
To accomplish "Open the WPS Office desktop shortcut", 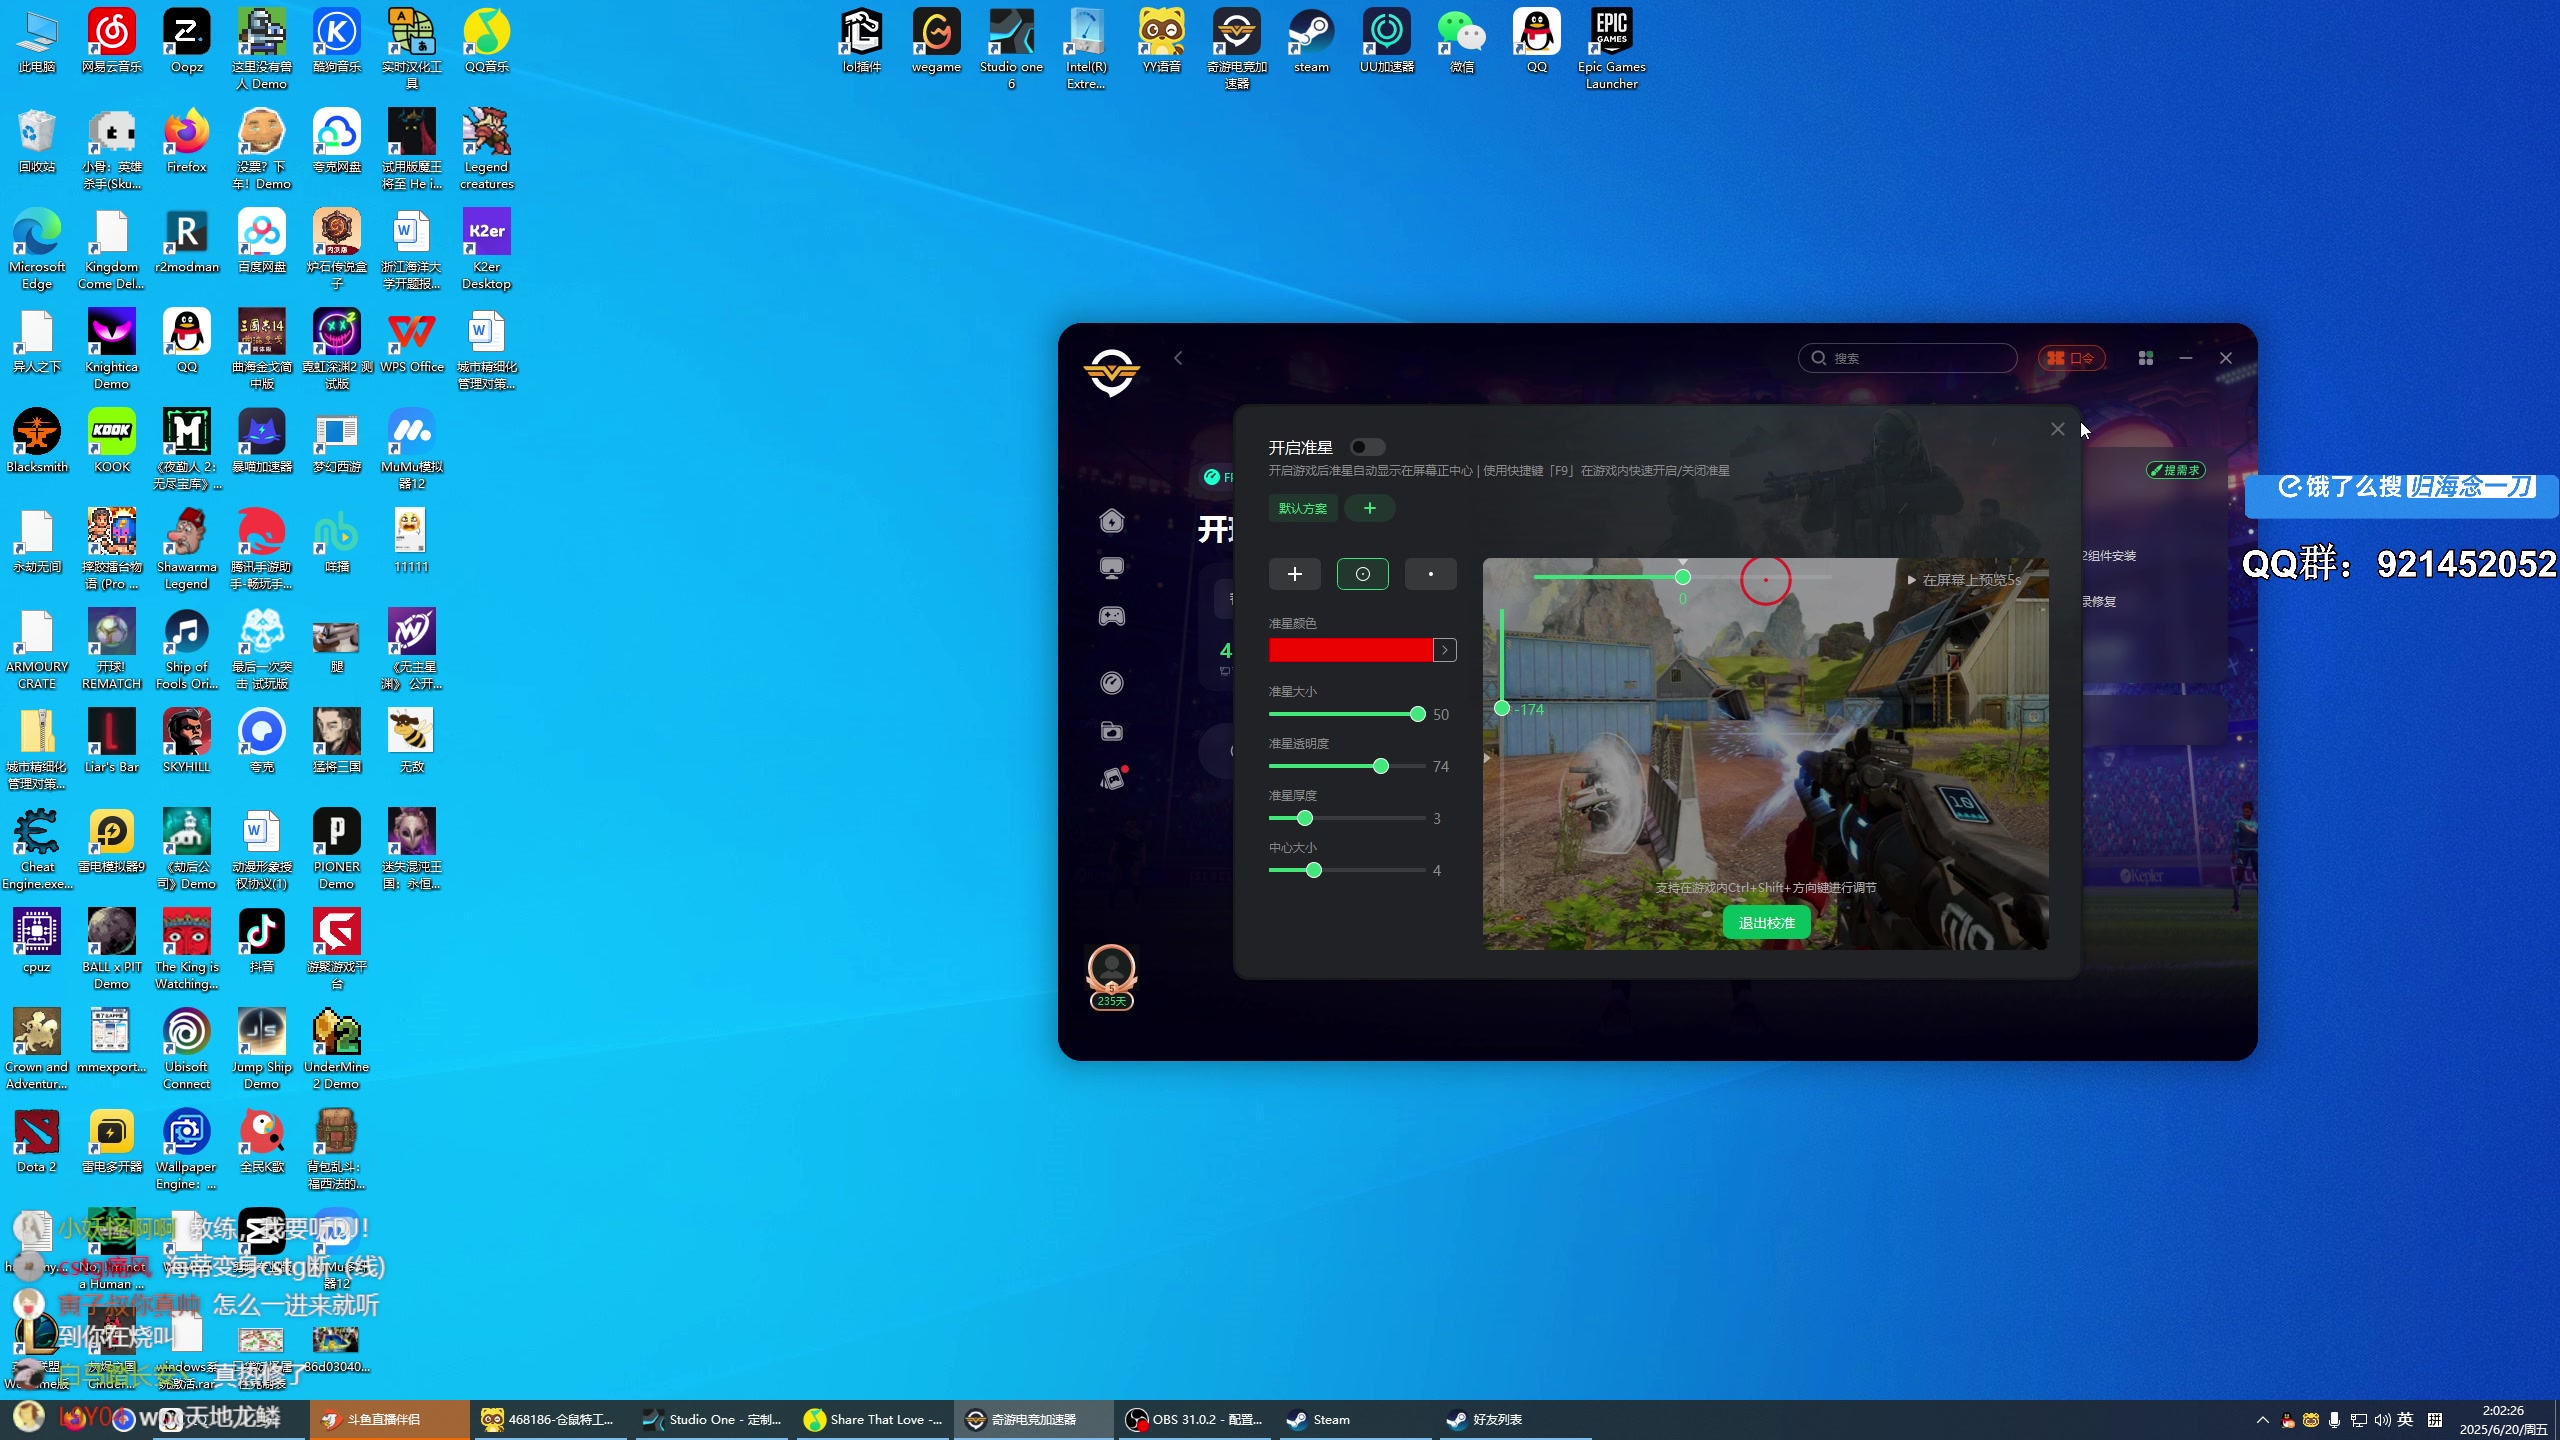I will click(412, 342).
